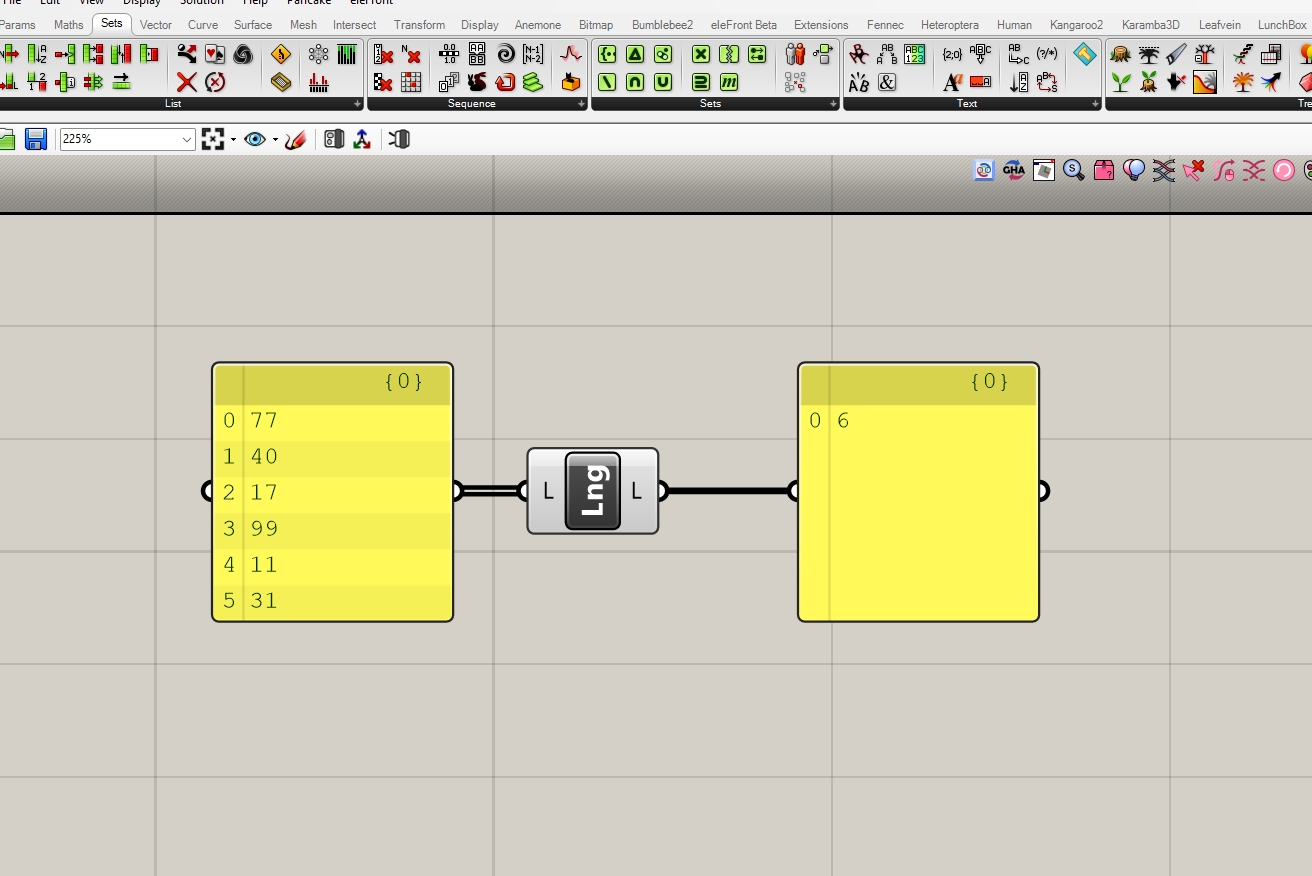
Task: Toggle the preview eye icon
Action: (x=255, y=140)
